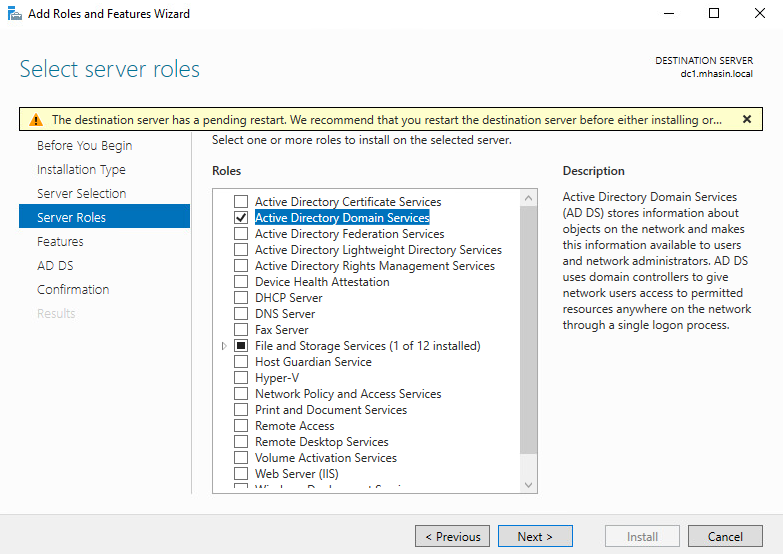Go back with the Previous button
Image resolution: width=783 pixels, height=554 pixels.
coord(452,536)
